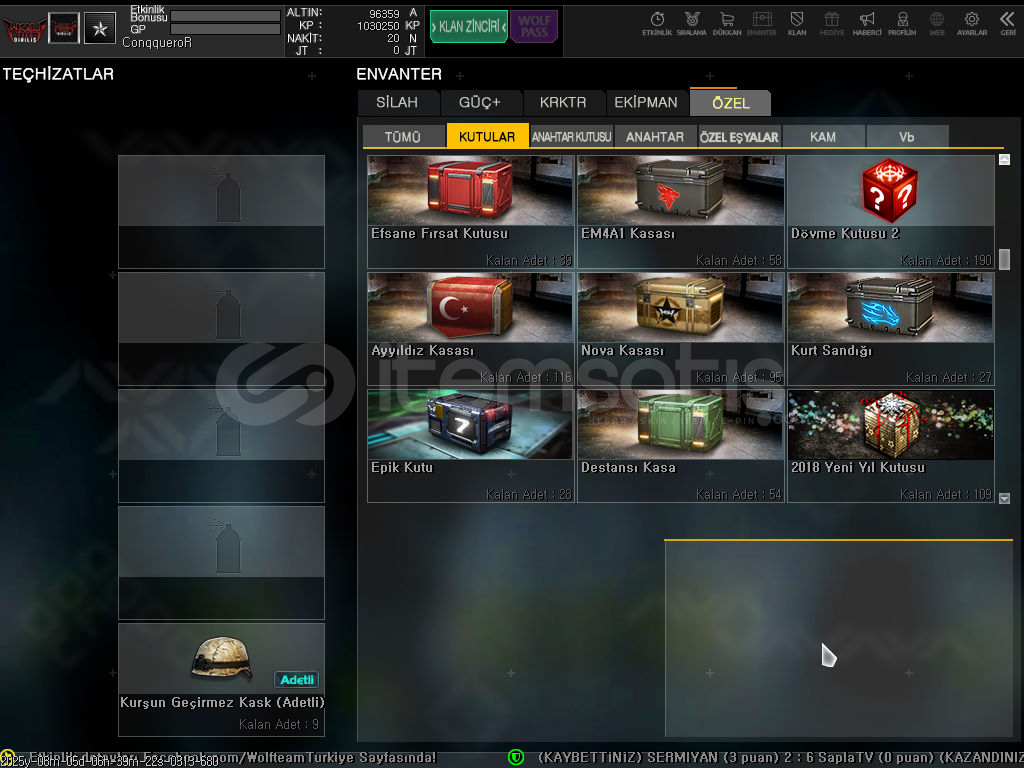Switch to the SİLAH tab
The height and width of the screenshot is (768, 1024).
397,103
